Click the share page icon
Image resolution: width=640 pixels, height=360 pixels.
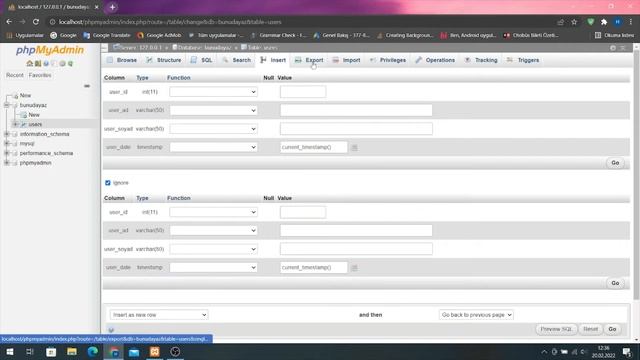tap(561, 22)
